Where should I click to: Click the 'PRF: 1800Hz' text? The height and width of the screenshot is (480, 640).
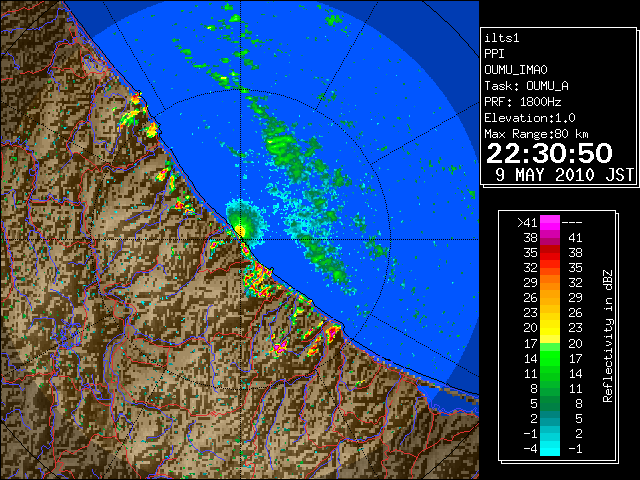tap(523, 102)
